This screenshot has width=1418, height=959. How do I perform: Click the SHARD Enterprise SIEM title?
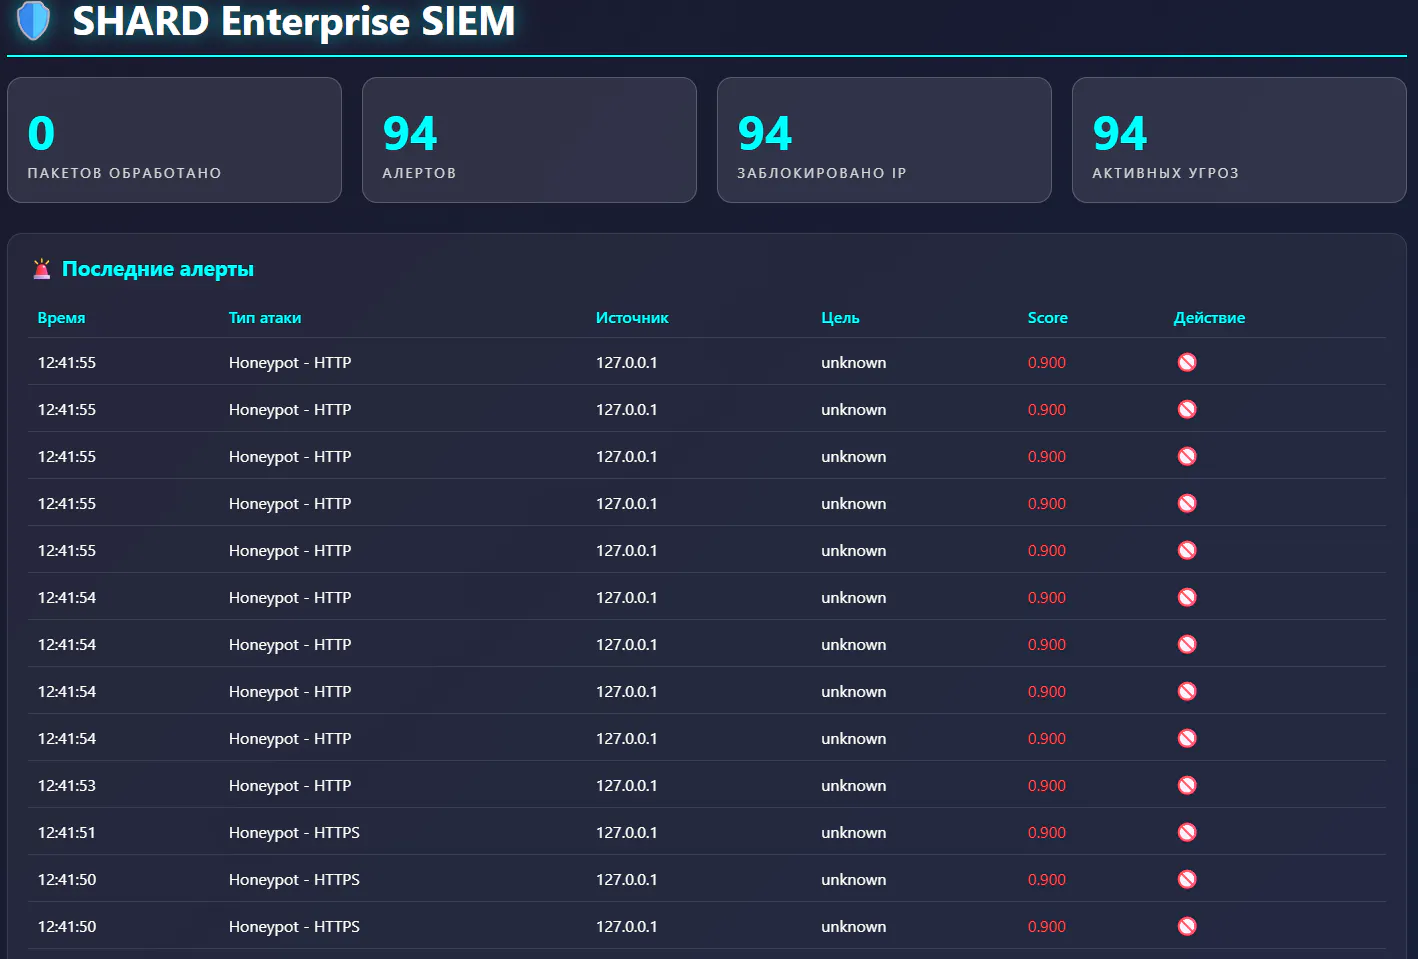click(x=294, y=21)
